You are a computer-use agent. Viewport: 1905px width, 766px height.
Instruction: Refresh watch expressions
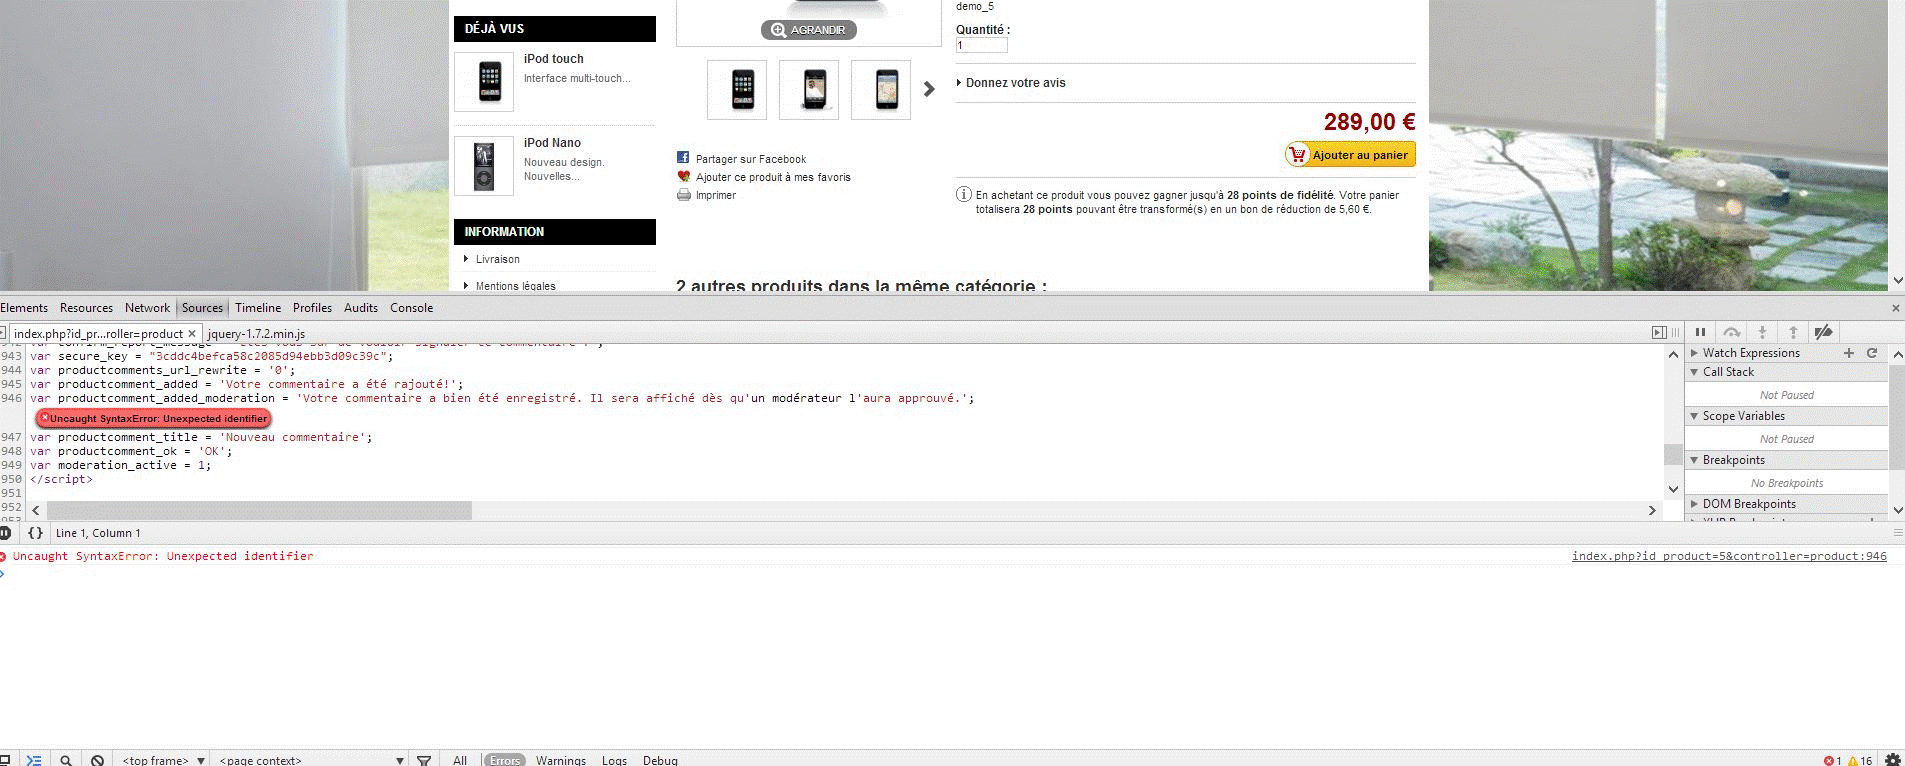(1872, 353)
